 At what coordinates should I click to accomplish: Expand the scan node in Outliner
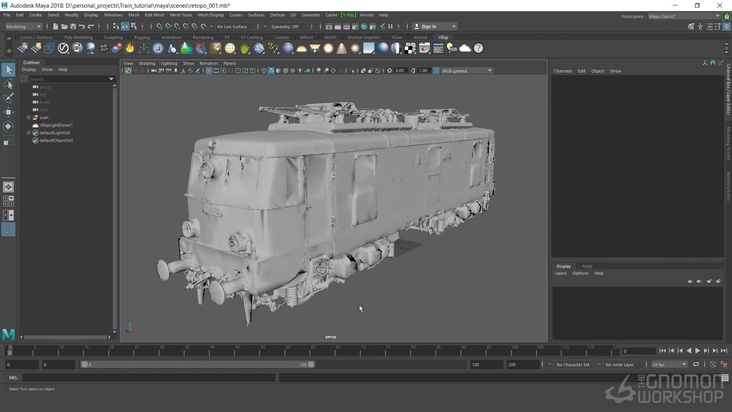[x=29, y=117]
